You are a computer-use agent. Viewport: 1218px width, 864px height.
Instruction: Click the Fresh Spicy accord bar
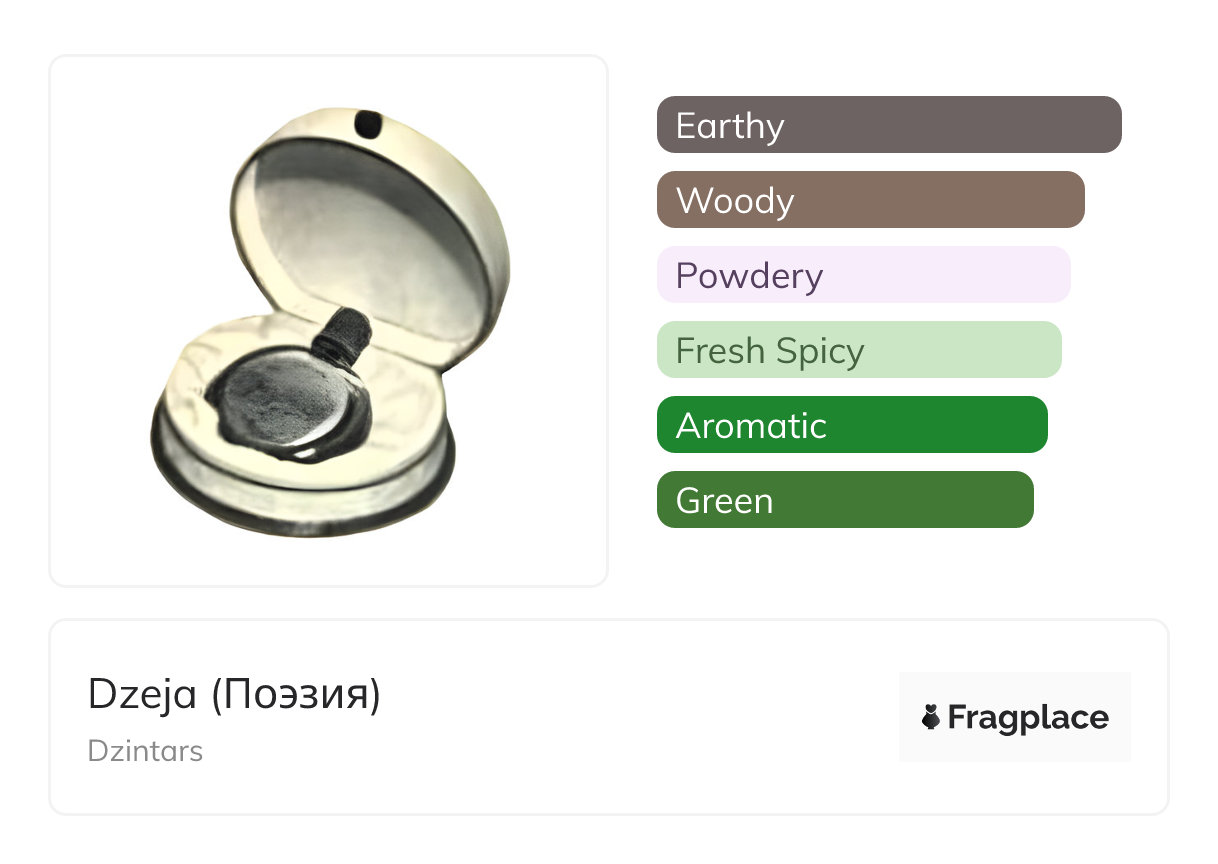(x=858, y=350)
